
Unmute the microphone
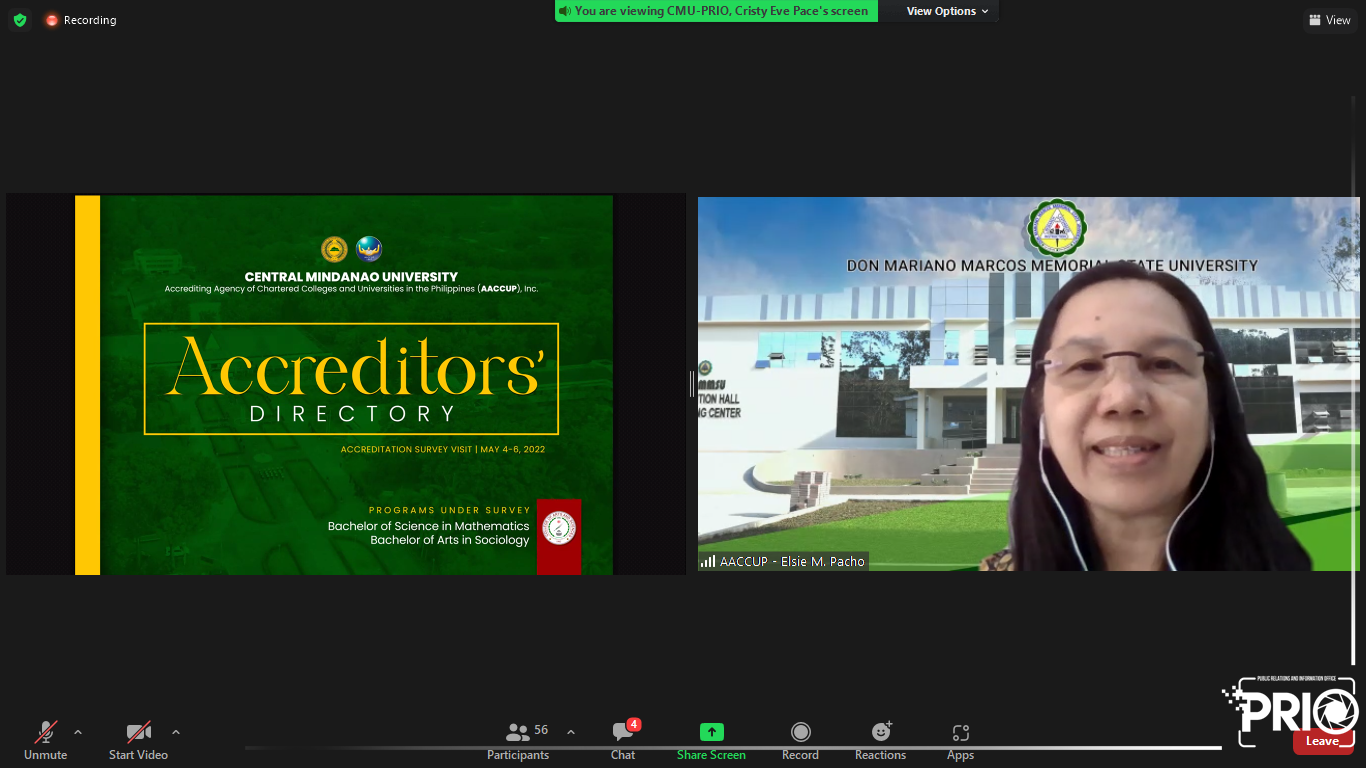pyautogui.click(x=45, y=741)
